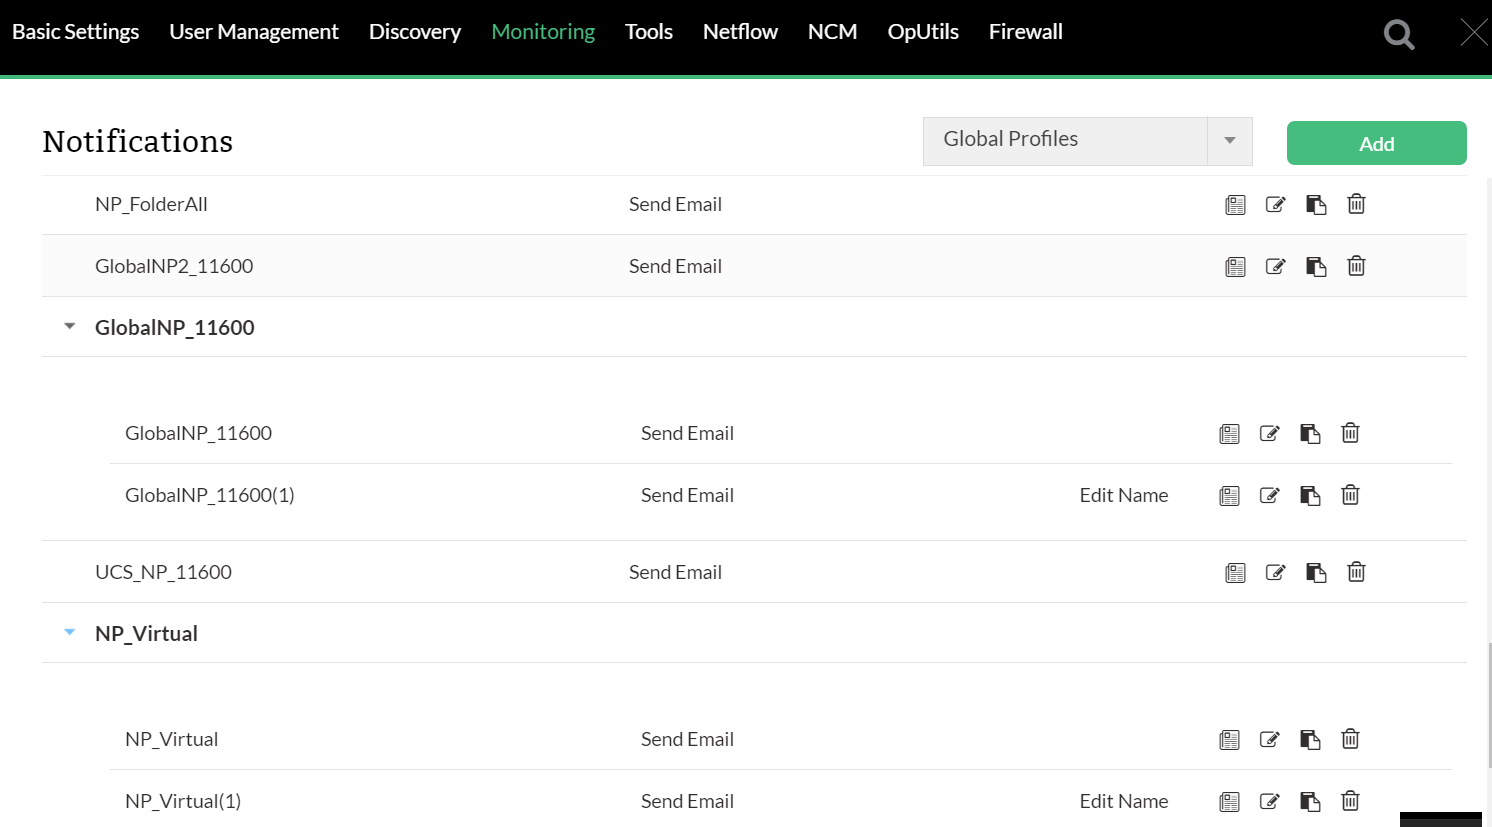Switch to the Netflow tab
Image resolution: width=1492 pixels, height=827 pixels.
pyautogui.click(x=740, y=32)
